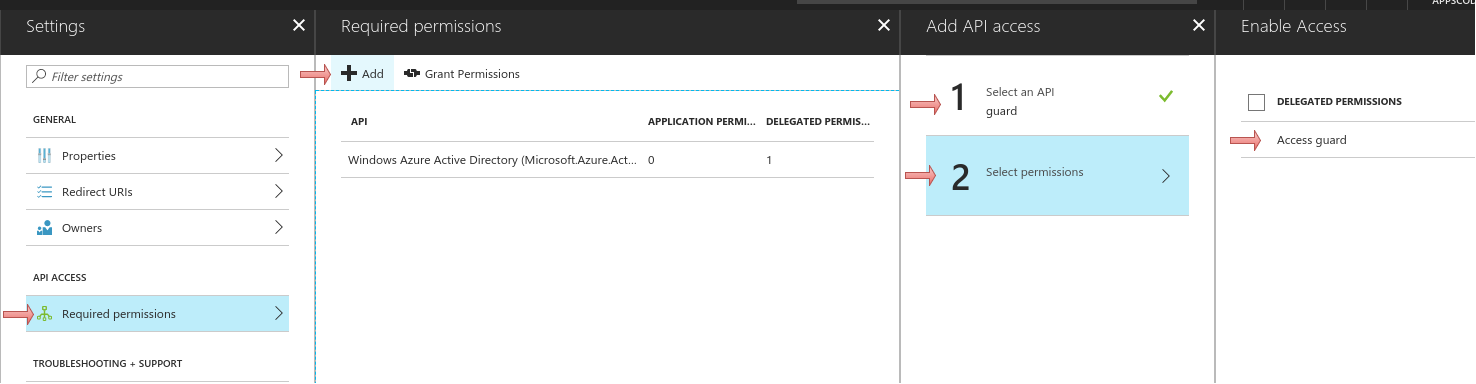The height and width of the screenshot is (384, 1476).
Task: Click the Delegated Permissions column header
Action: pos(817,122)
